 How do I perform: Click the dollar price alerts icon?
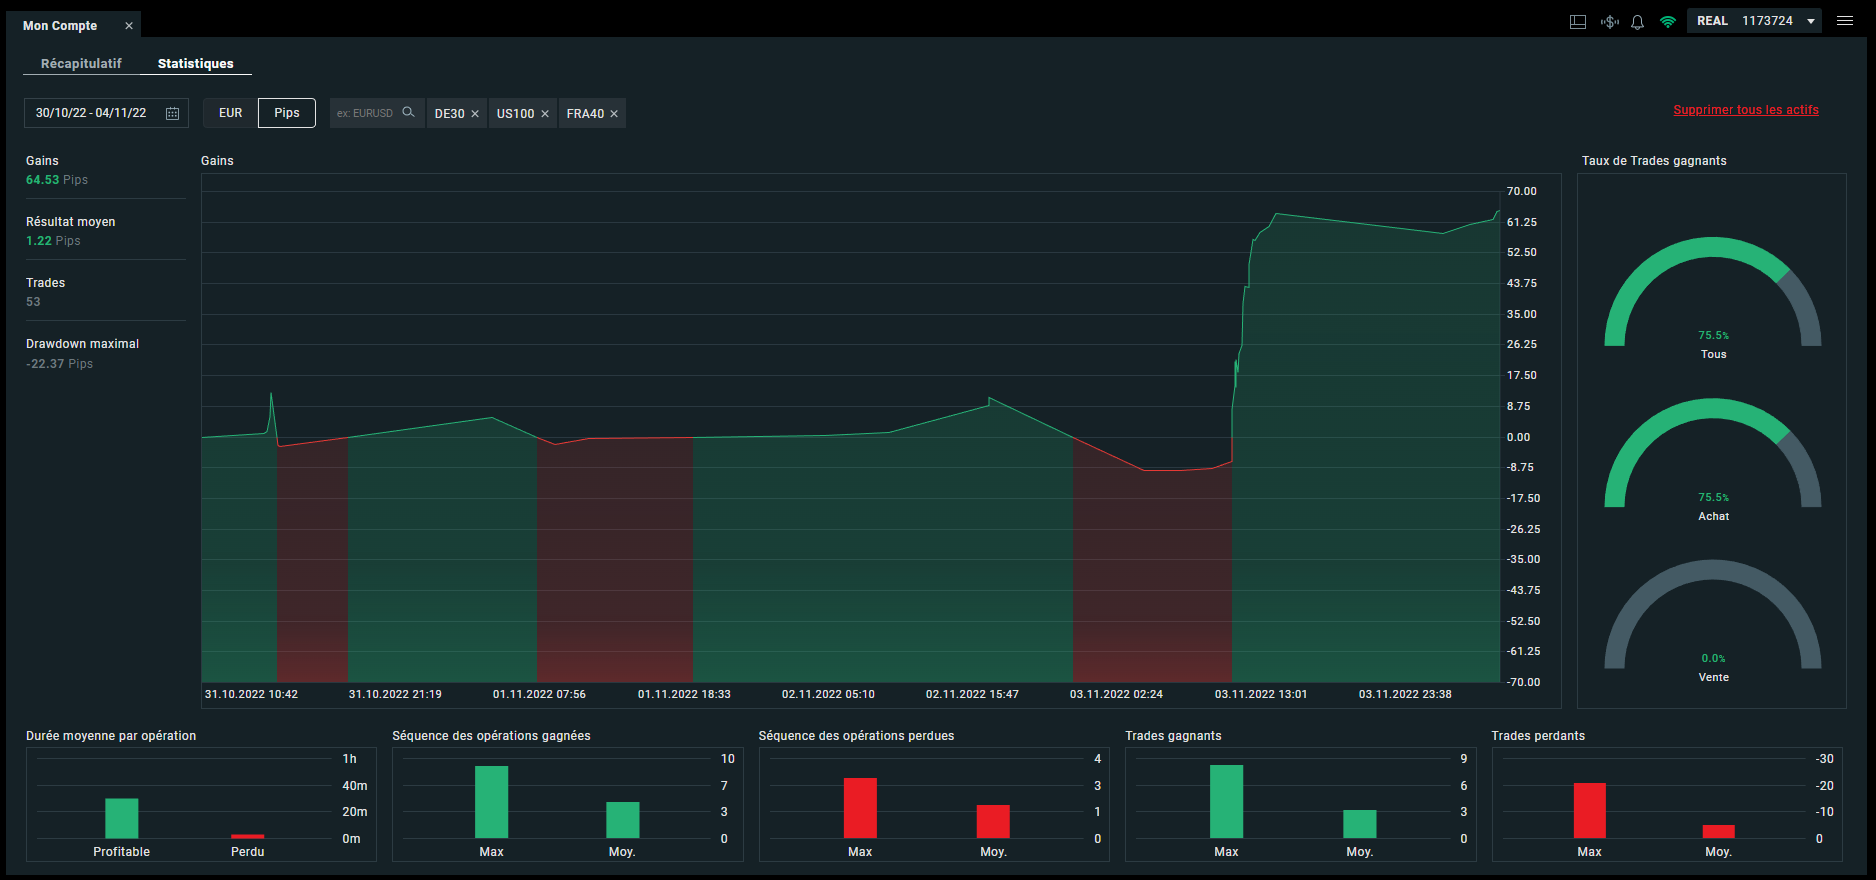coord(1609,21)
